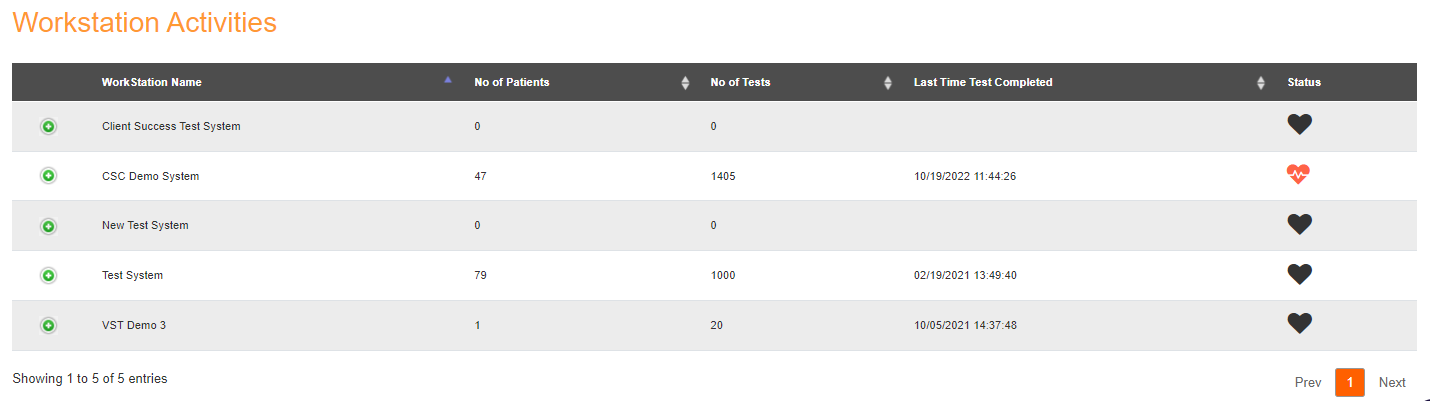Click the heart status icon for Client Success Test System
This screenshot has width=1430, height=401.
click(x=1299, y=125)
